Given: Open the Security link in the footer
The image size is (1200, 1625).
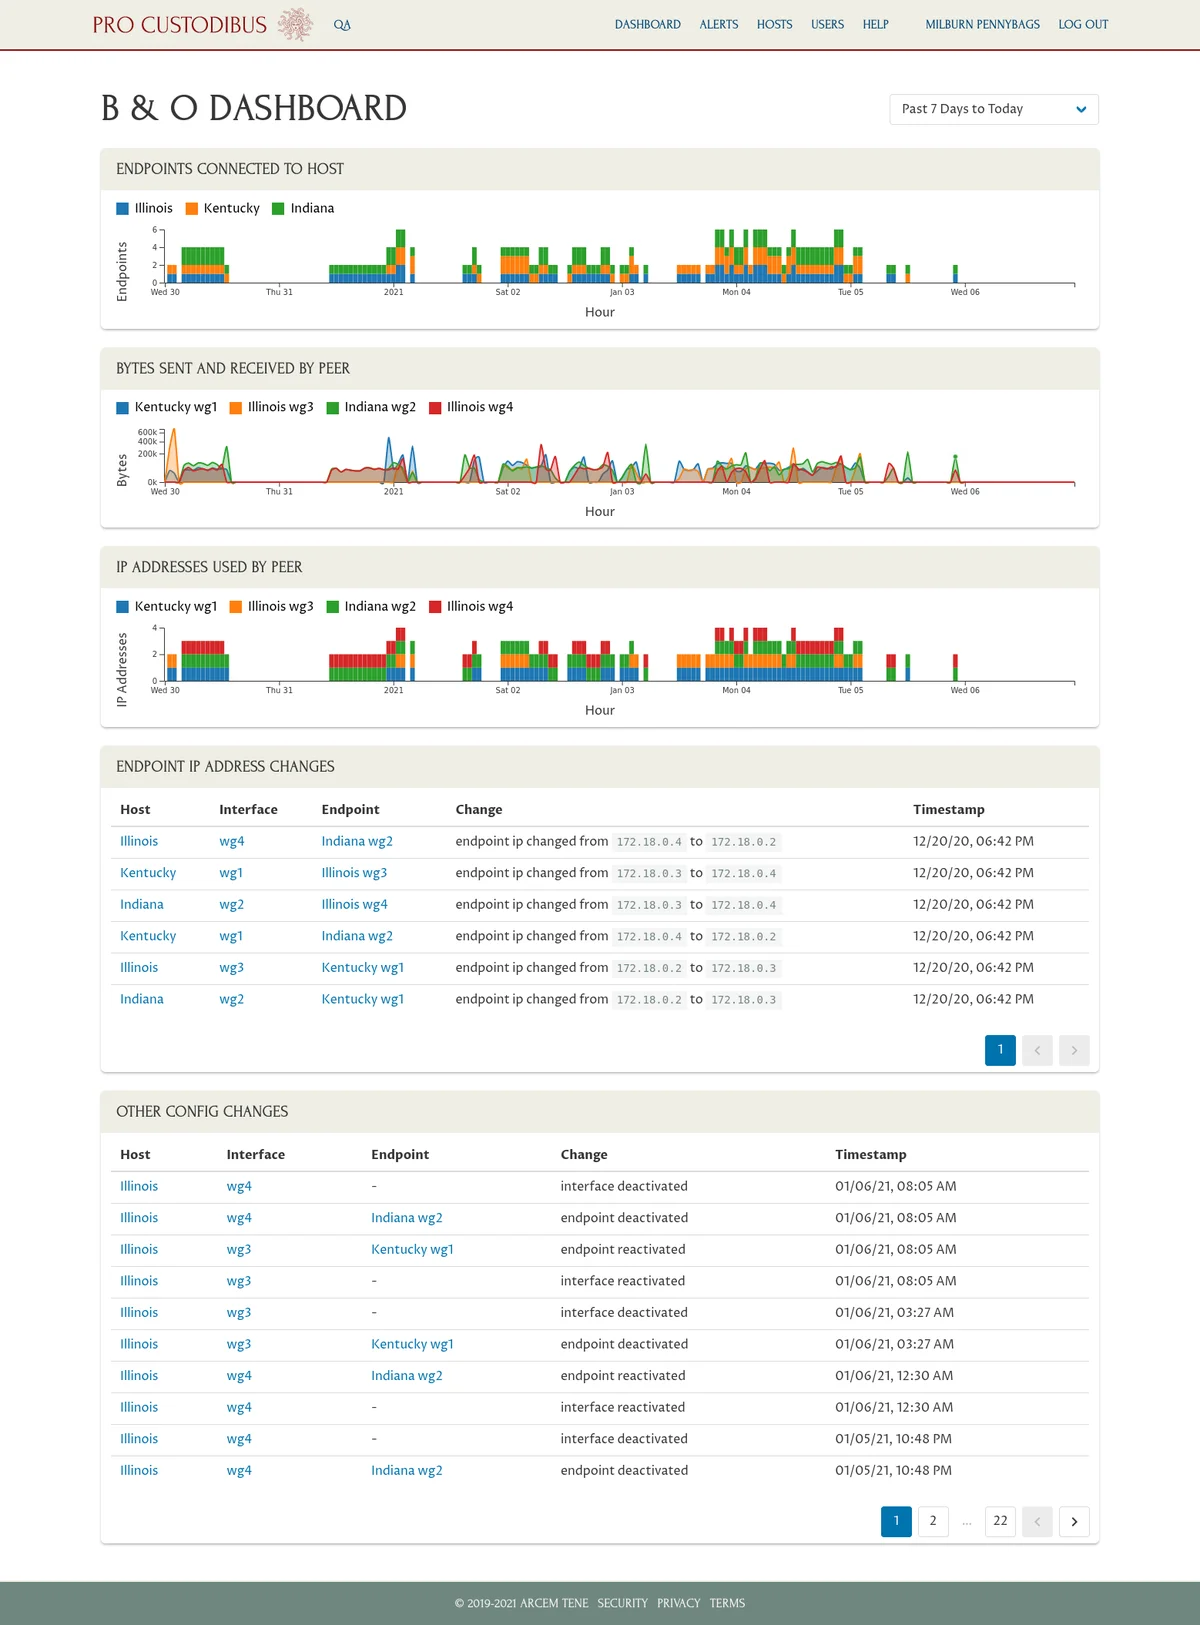Looking at the screenshot, I should pos(622,1603).
